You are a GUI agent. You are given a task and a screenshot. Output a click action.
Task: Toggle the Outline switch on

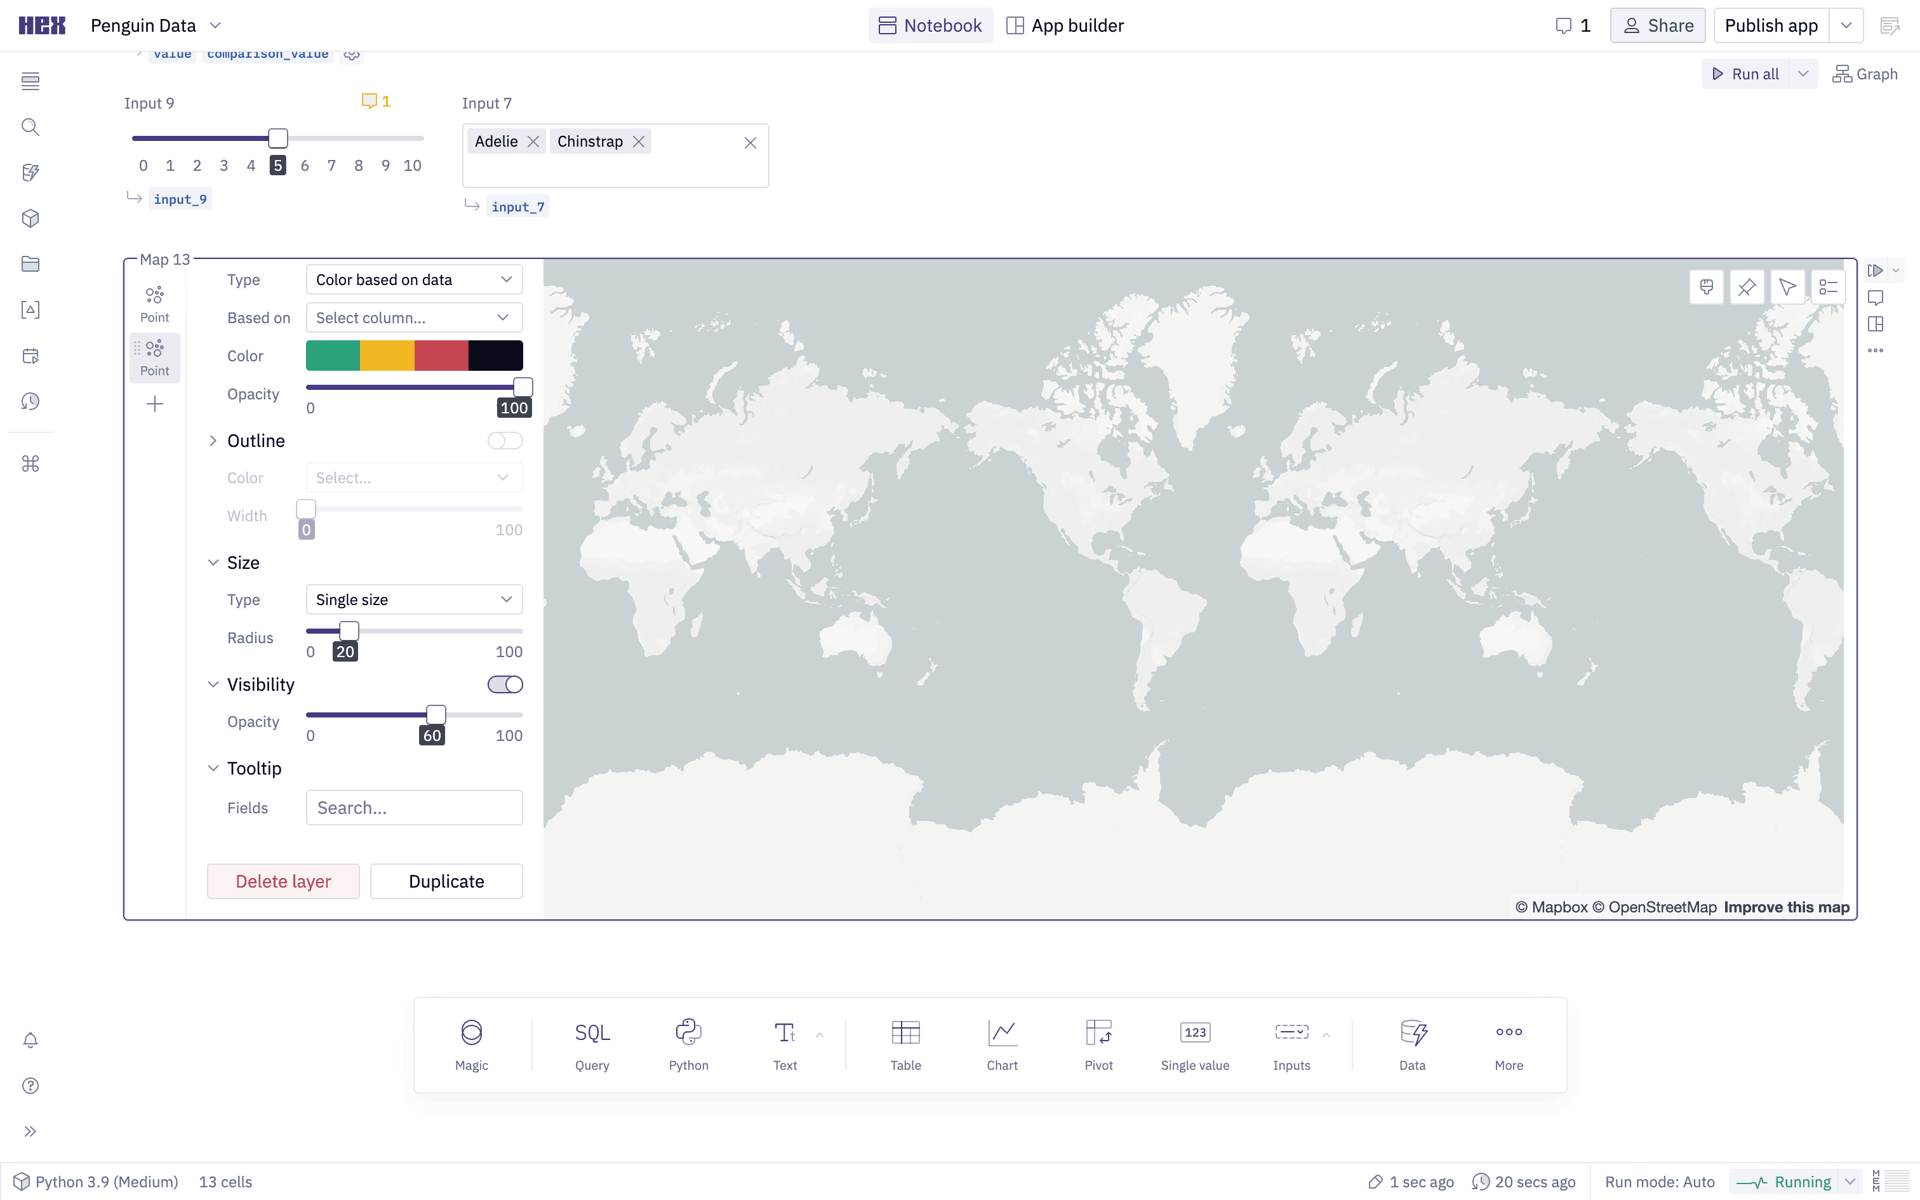coord(505,441)
